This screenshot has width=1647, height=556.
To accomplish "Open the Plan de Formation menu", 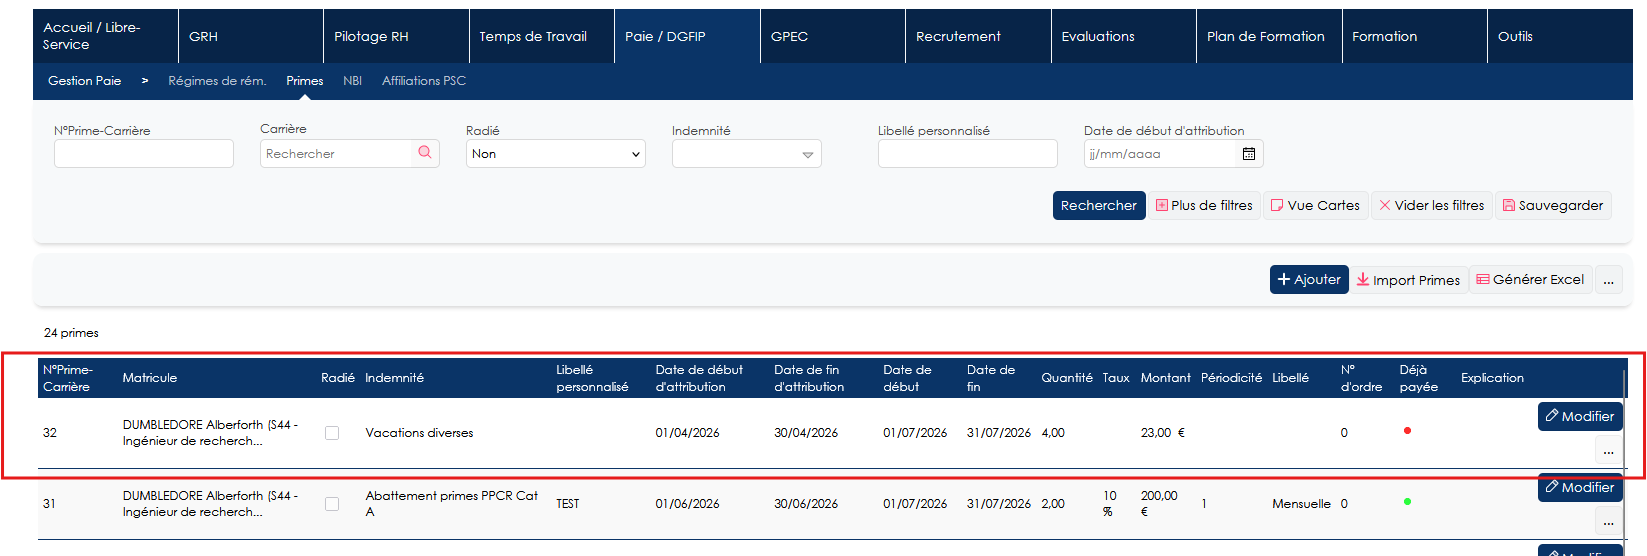I will coord(1269,36).
